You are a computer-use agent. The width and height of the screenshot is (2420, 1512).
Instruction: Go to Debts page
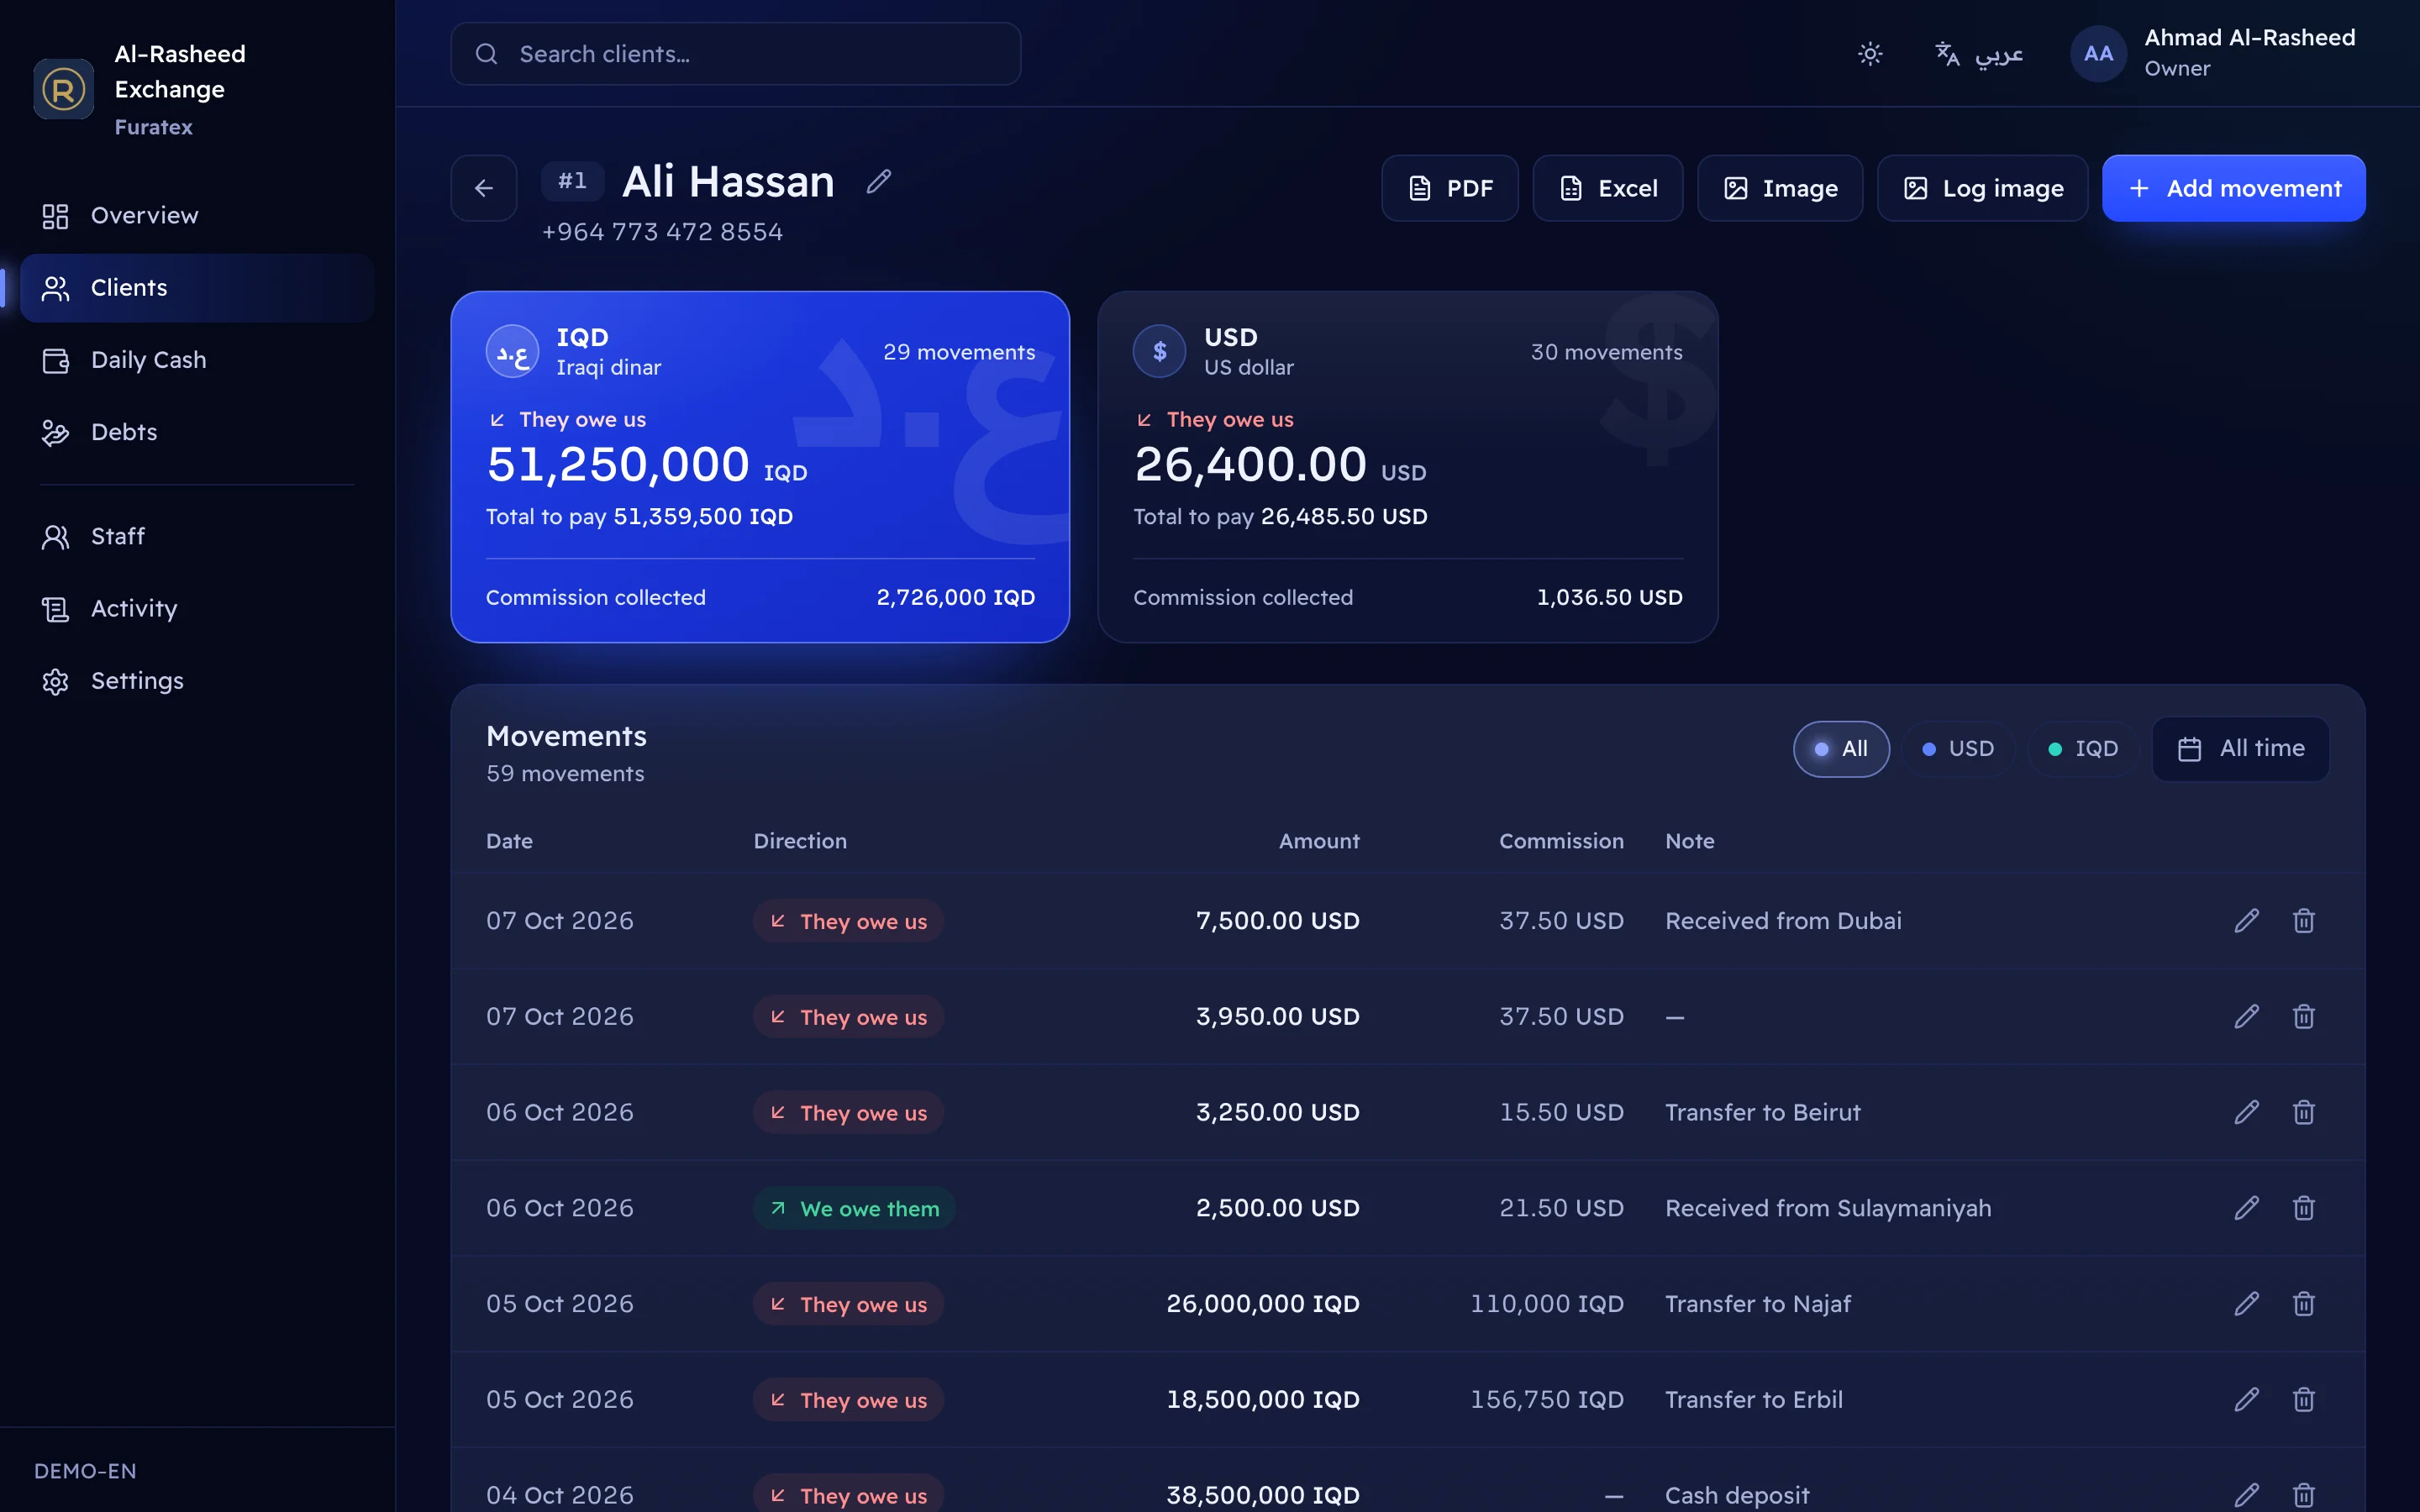[198, 432]
